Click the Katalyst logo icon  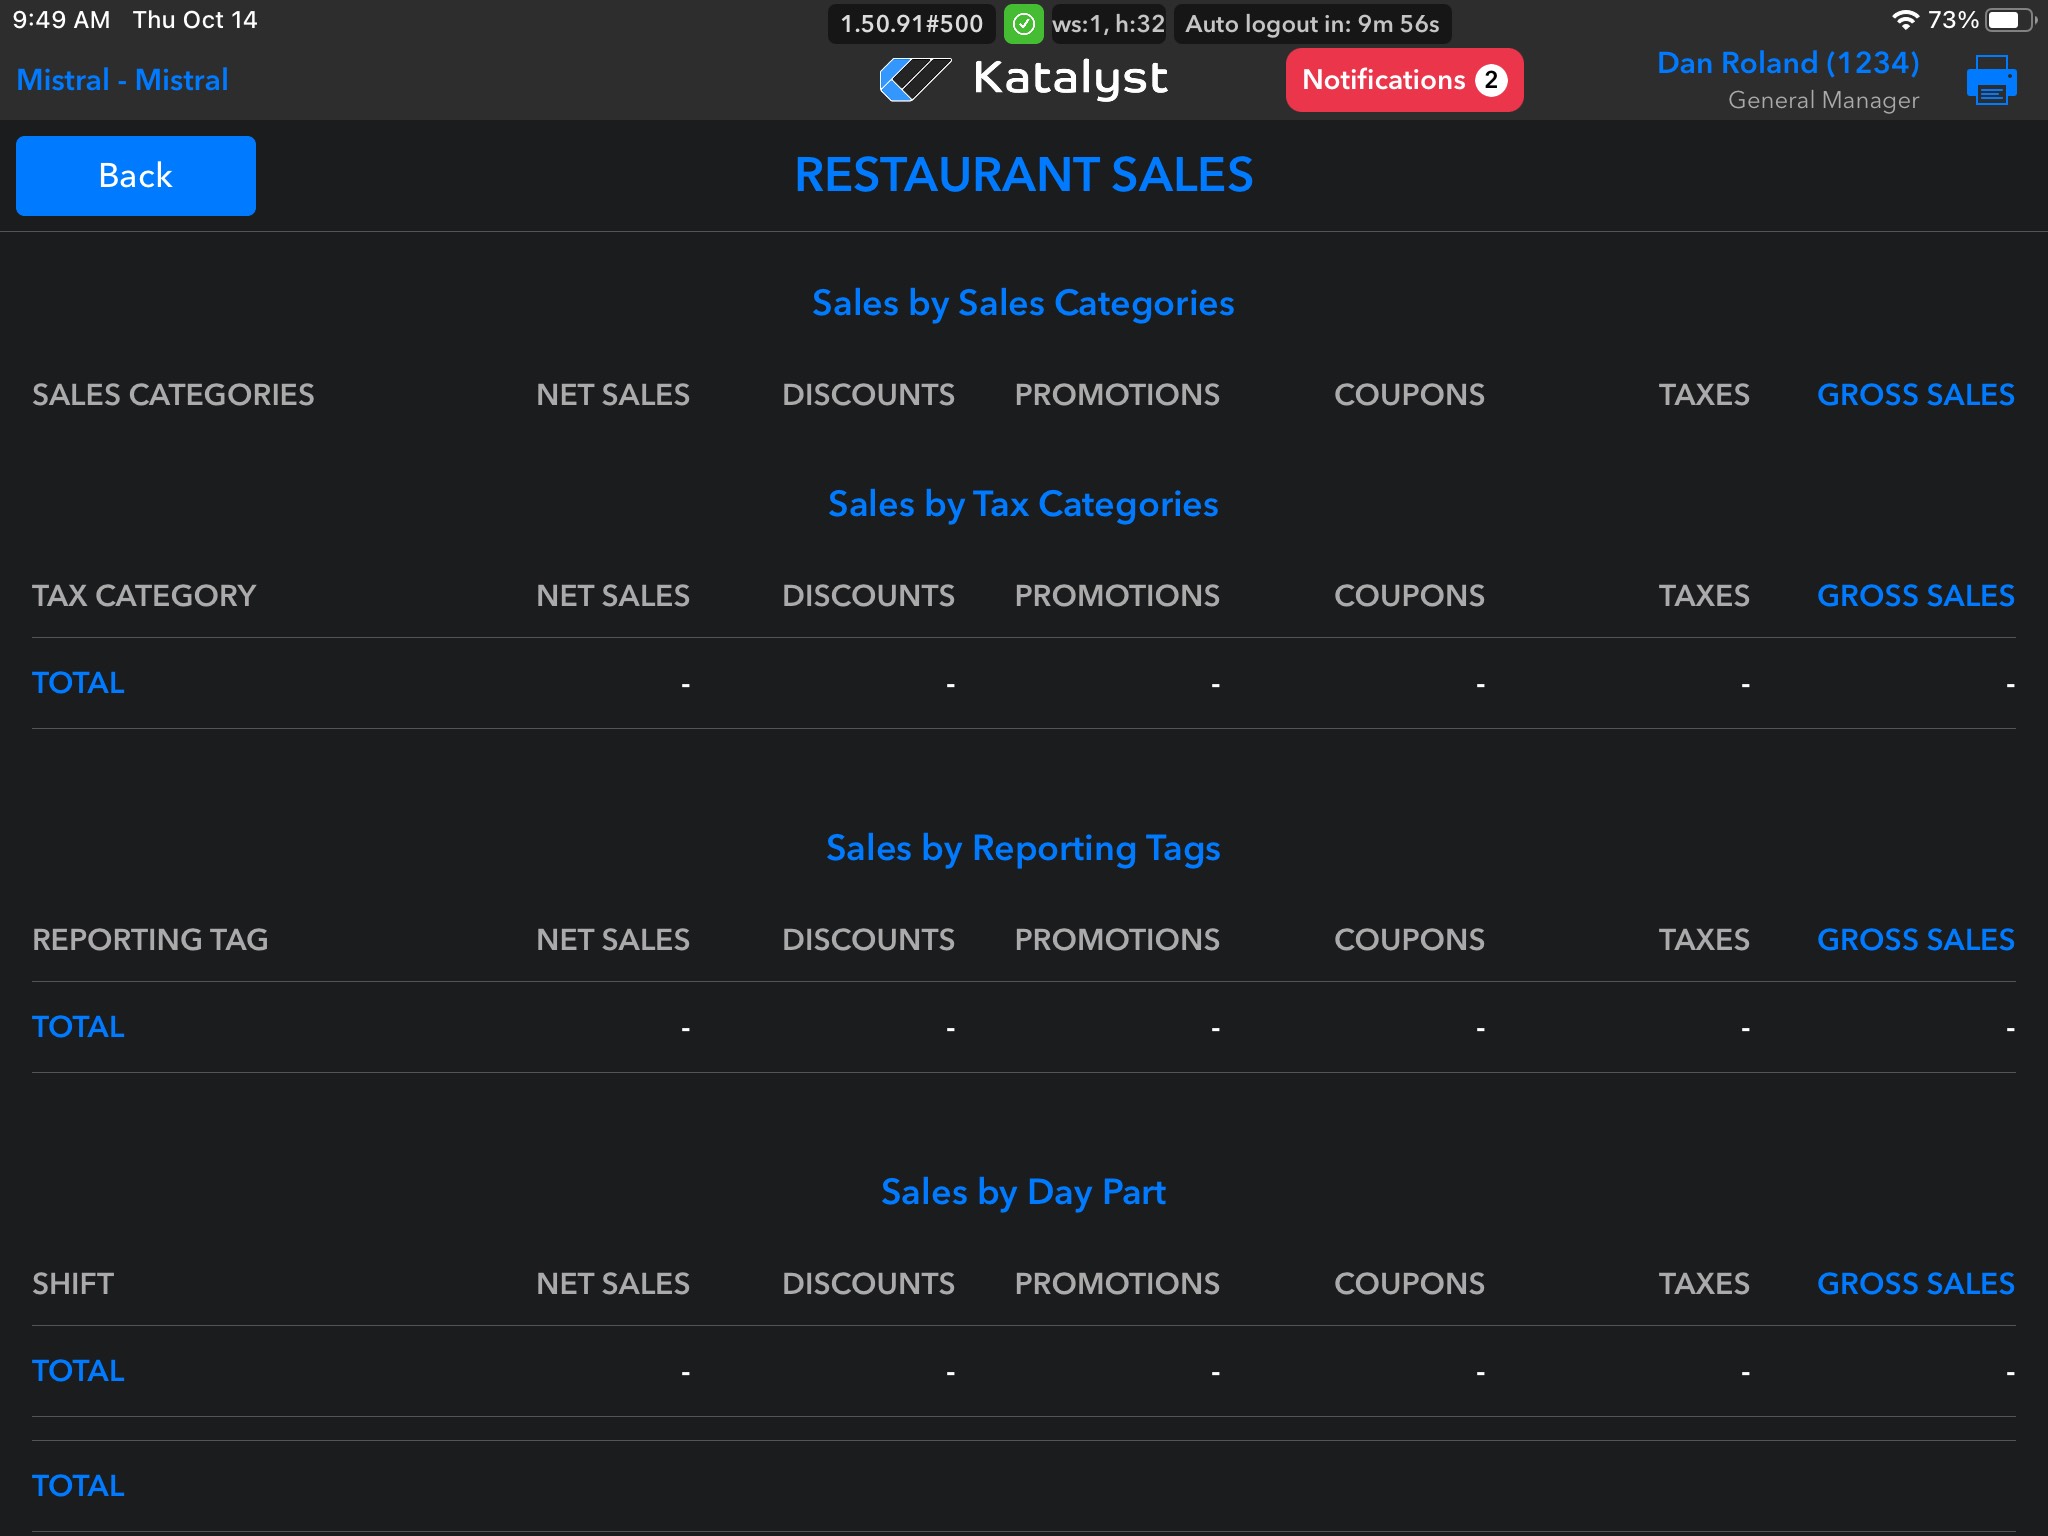click(914, 79)
